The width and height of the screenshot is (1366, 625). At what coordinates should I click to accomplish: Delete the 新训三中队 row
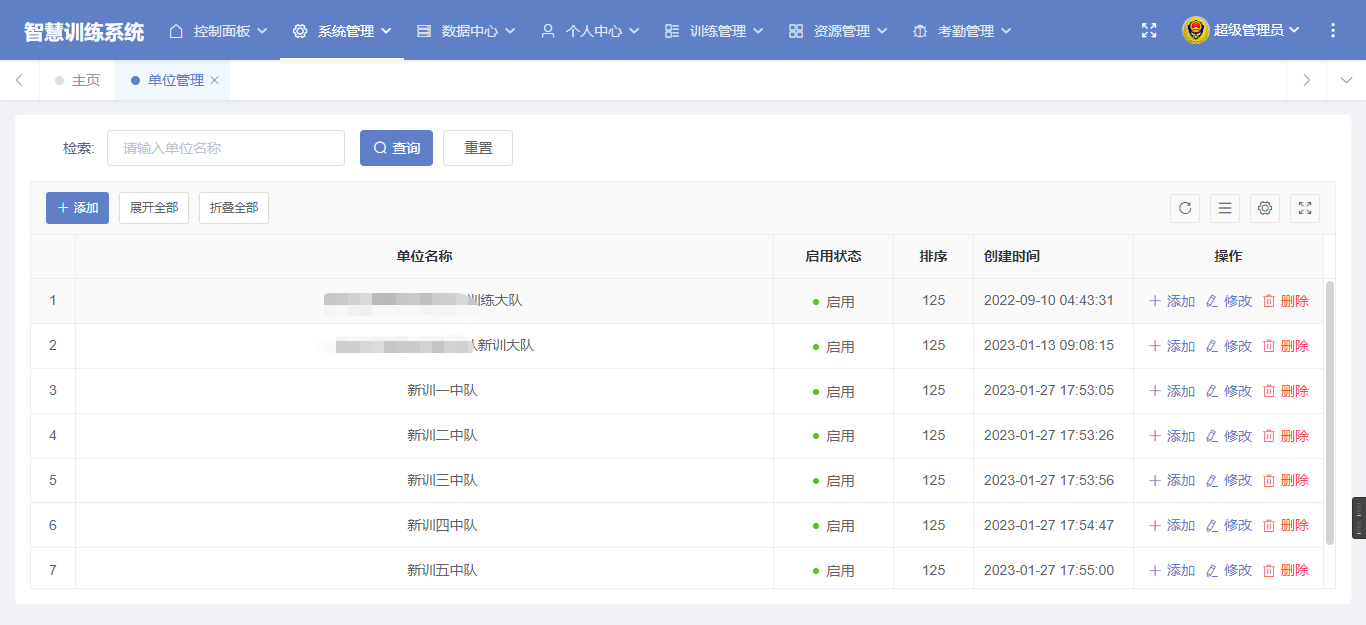[x=1286, y=480]
